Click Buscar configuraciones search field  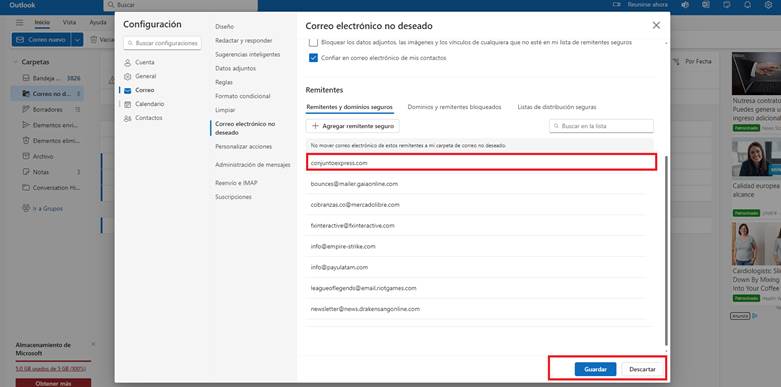click(162, 43)
